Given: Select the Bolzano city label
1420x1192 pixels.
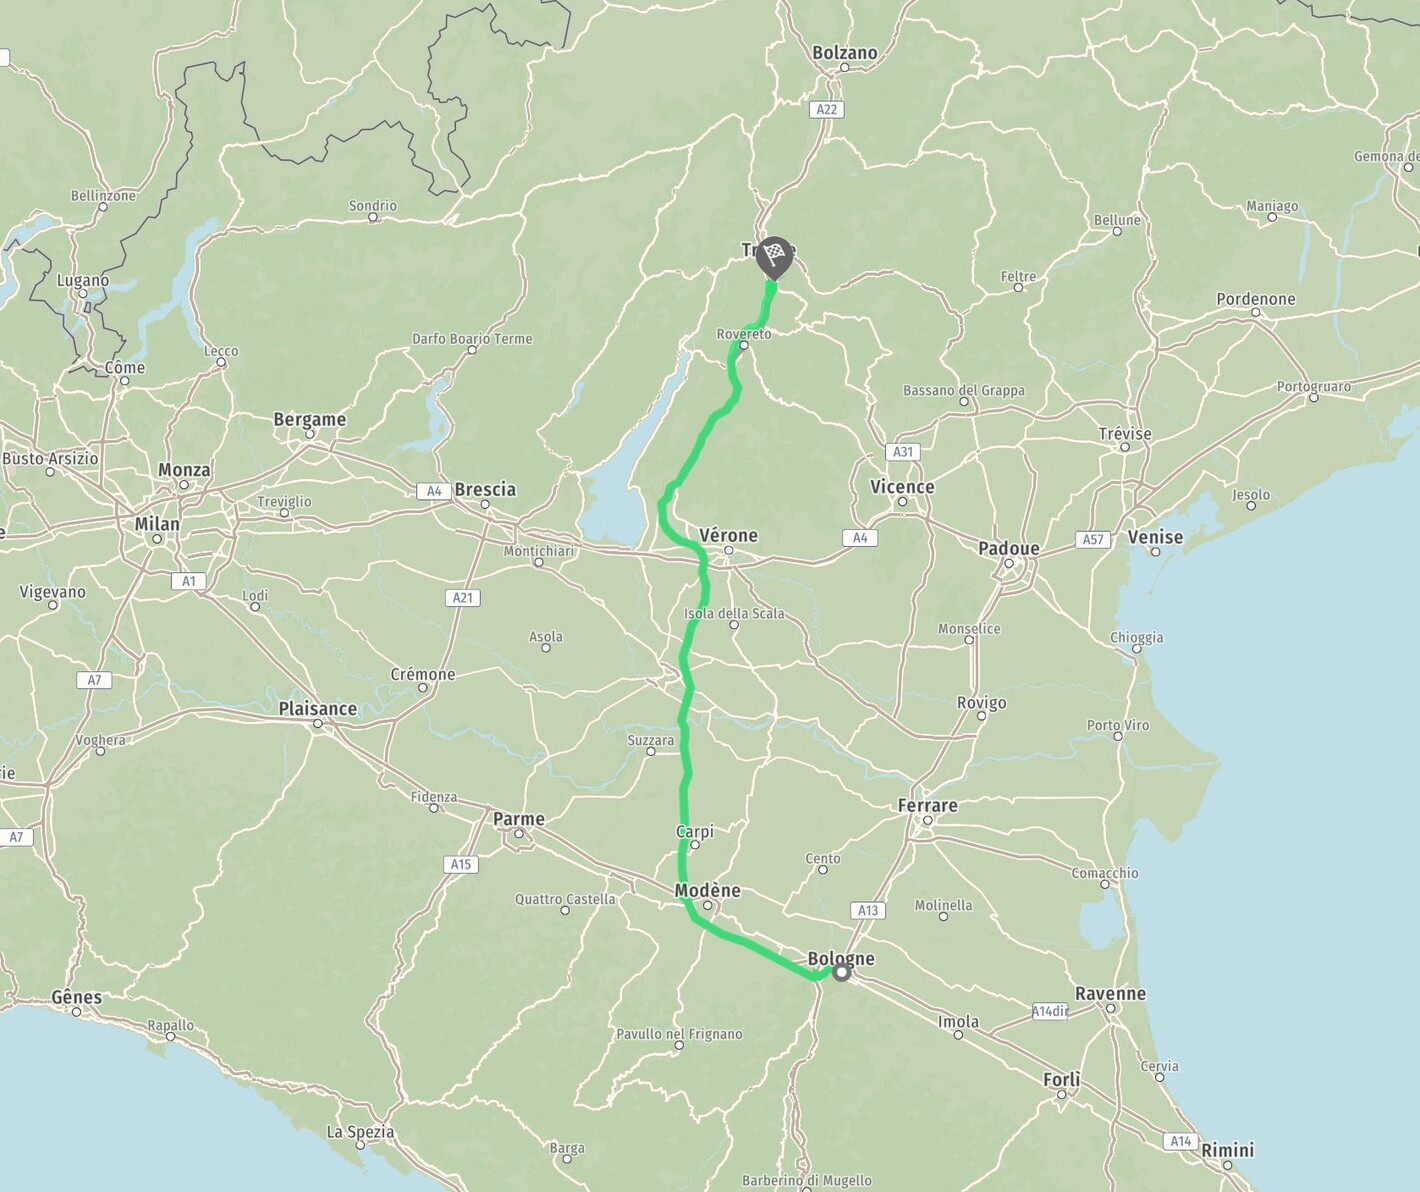Looking at the screenshot, I should coord(844,53).
